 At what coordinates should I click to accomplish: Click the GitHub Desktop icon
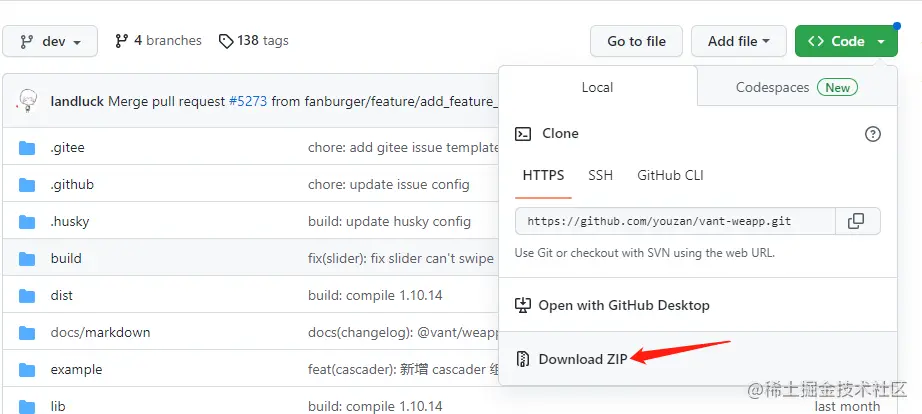pos(523,305)
